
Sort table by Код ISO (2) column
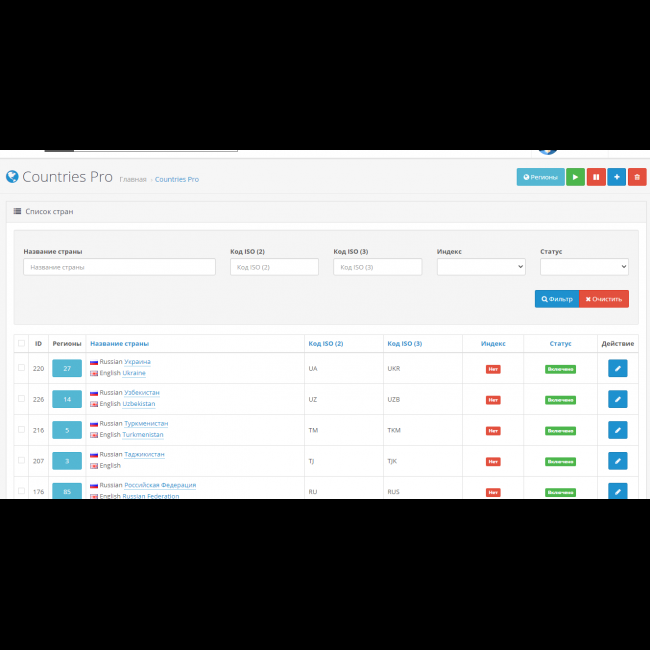point(326,343)
